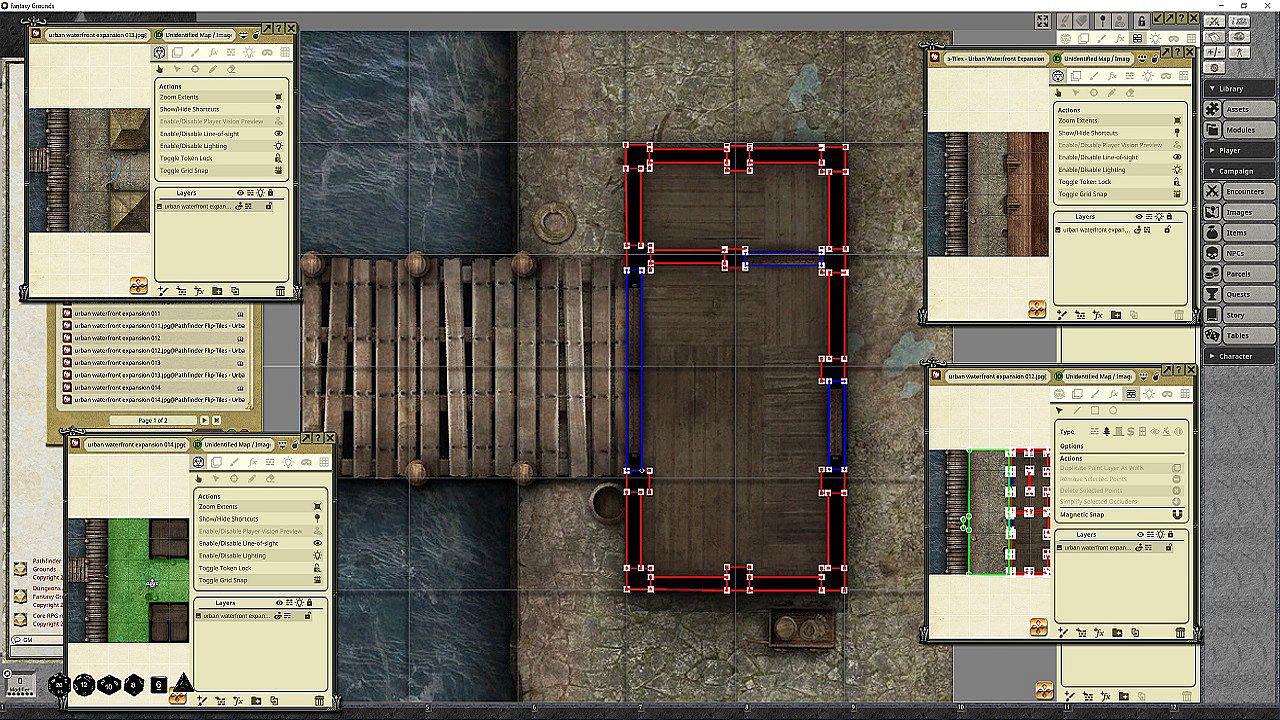Viewport: 1280px width, 720px height.
Task: Click the main map lock icon in top toolbar
Action: coord(1140,21)
